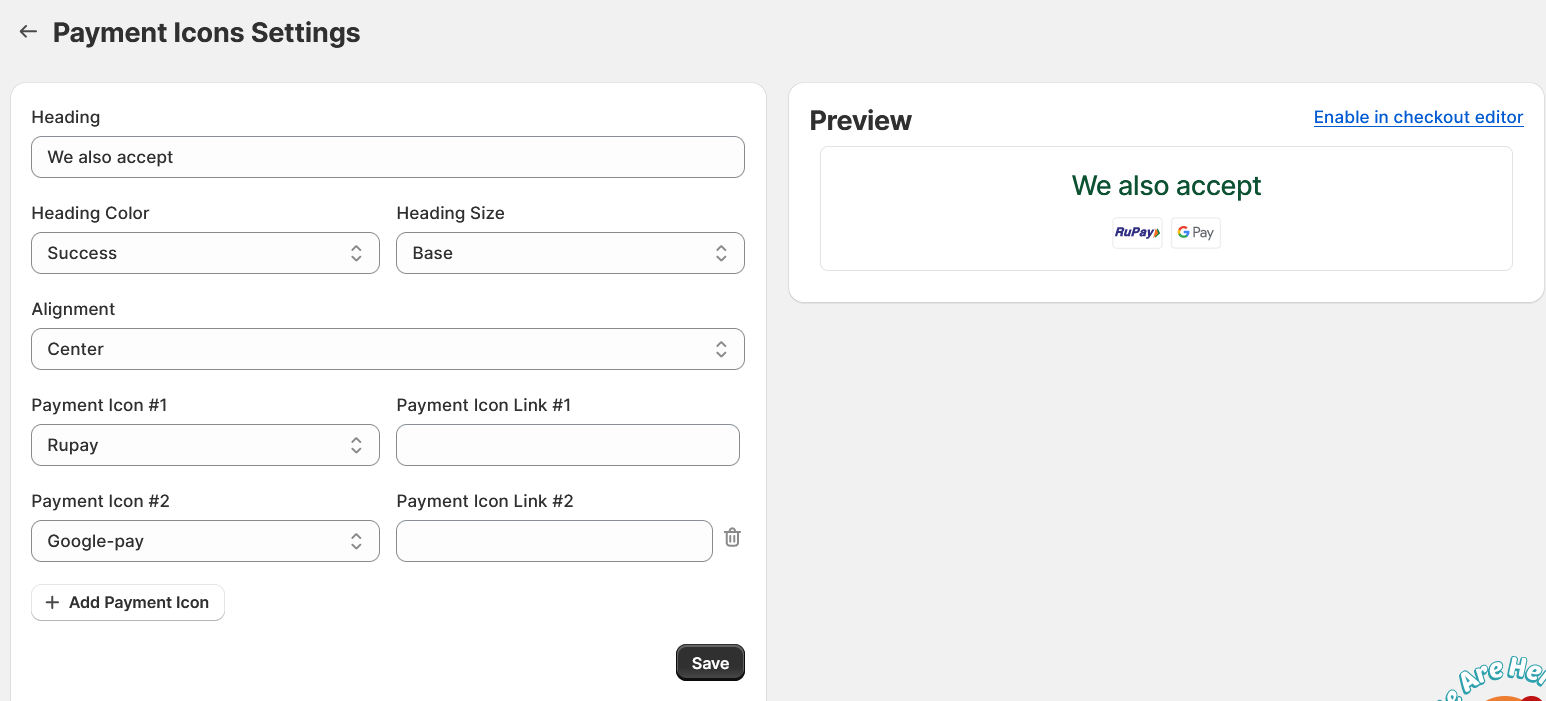Open Enable in checkout editor link

coord(1418,117)
